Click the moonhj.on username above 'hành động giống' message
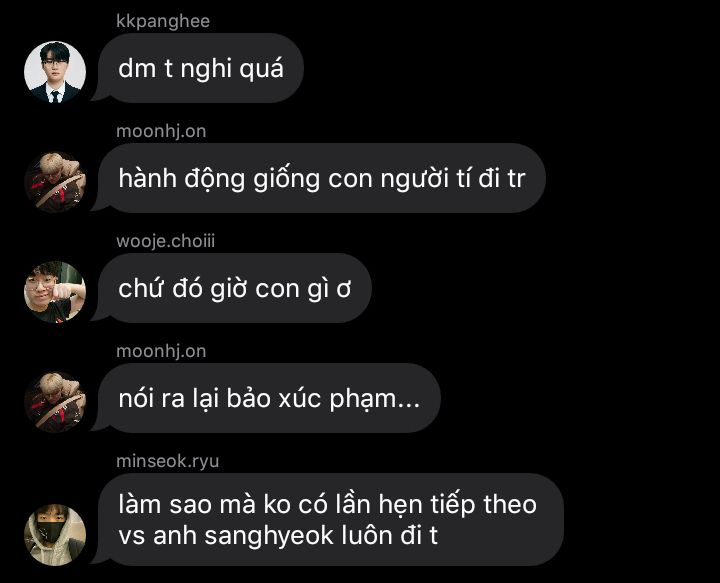Image resolution: width=720 pixels, height=583 pixels. tap(161, 131)
